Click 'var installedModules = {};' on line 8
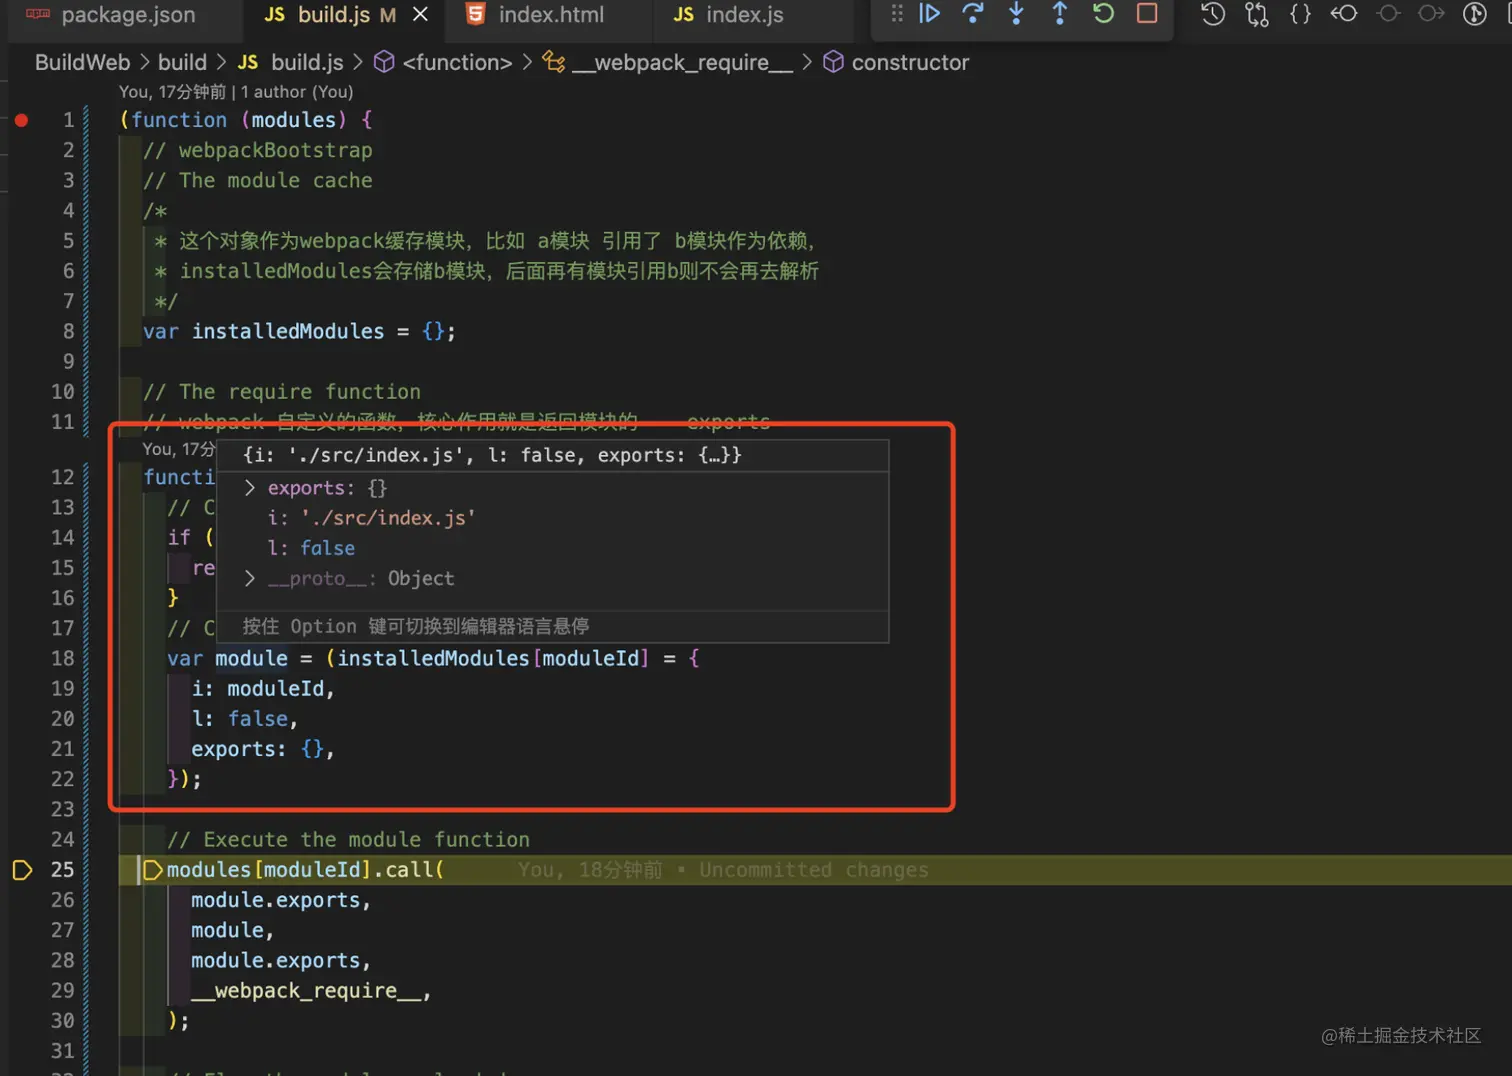This screenshot has height=1076, width=1512. [x=299, y=331]
